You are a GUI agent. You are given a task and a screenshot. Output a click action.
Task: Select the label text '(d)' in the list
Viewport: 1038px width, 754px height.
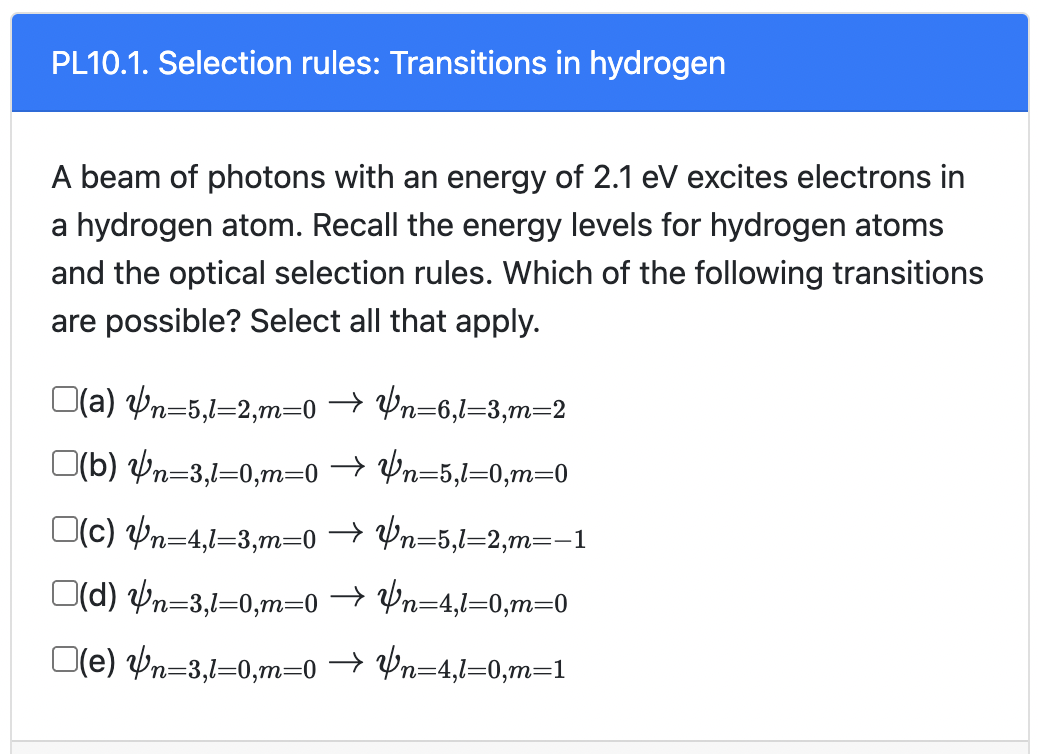[x=99, y=597]
